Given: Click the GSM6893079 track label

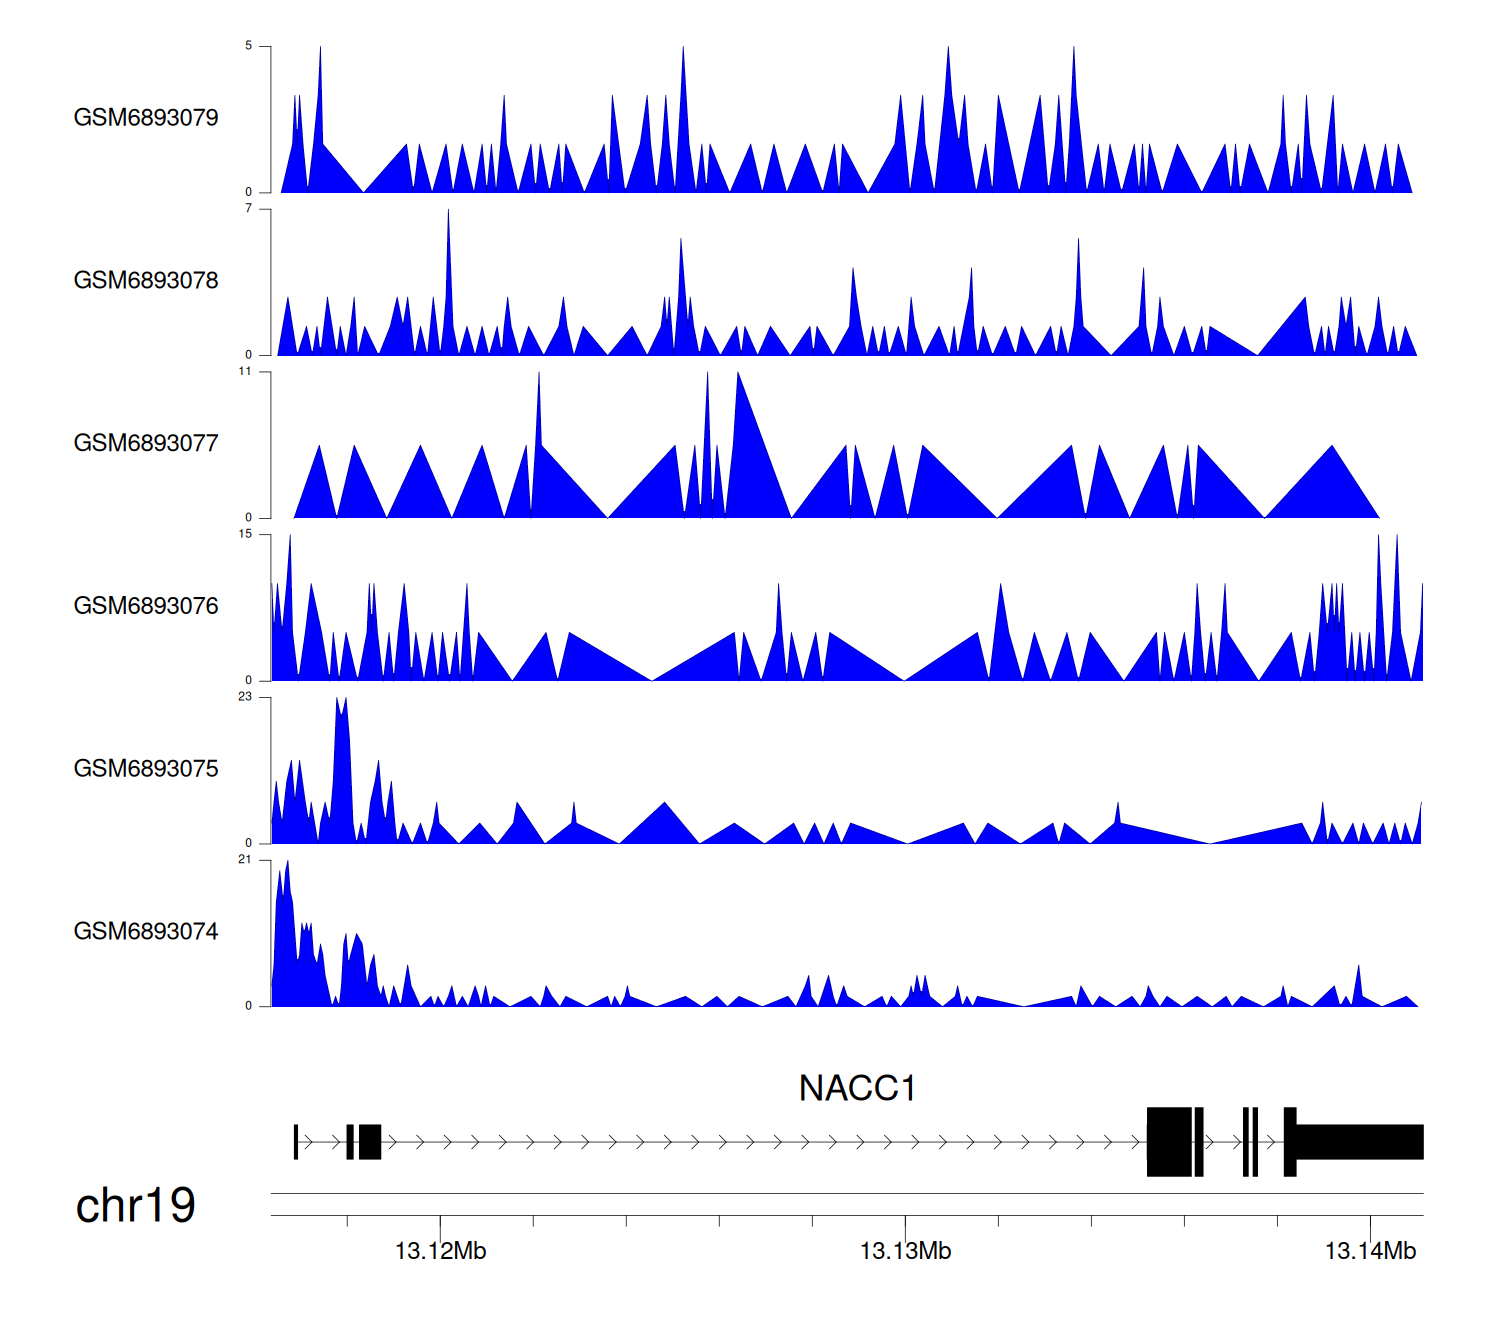Looking at the screenshot, I should click(x=146, y=118).
